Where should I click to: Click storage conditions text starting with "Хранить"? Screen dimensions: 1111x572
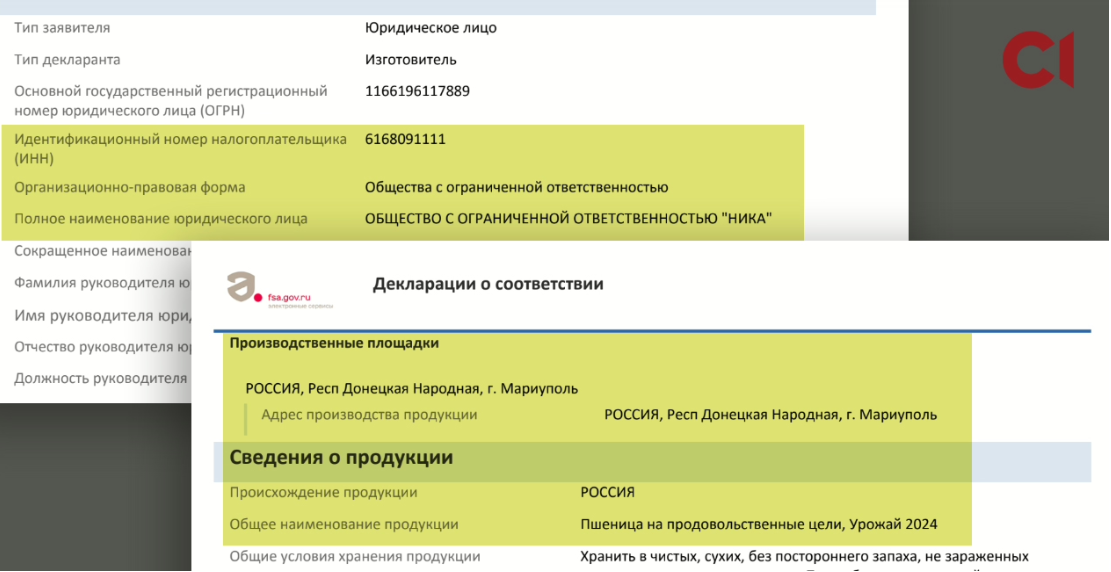click(x=804, y=557)
